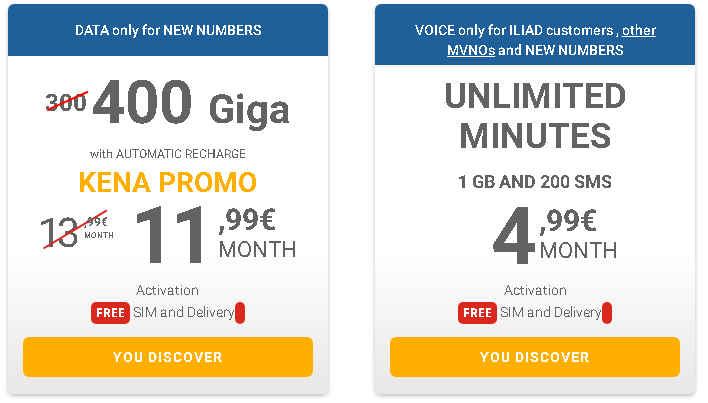The height and width of the screenshot is (403, 708).
Task: Click the orange KENA PROMO label
Action: pyautogui.click(x=168, y=182)
